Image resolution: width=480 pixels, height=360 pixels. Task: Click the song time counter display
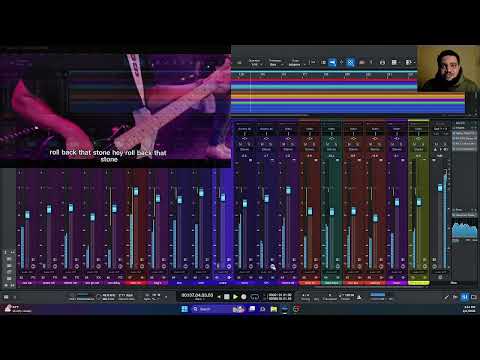tap(197, 295)
